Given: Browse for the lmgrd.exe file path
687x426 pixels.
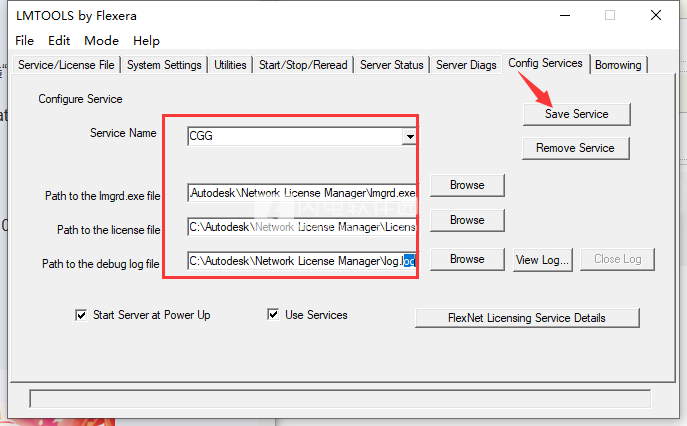Looking at the screenshot, I should (467, 185).
